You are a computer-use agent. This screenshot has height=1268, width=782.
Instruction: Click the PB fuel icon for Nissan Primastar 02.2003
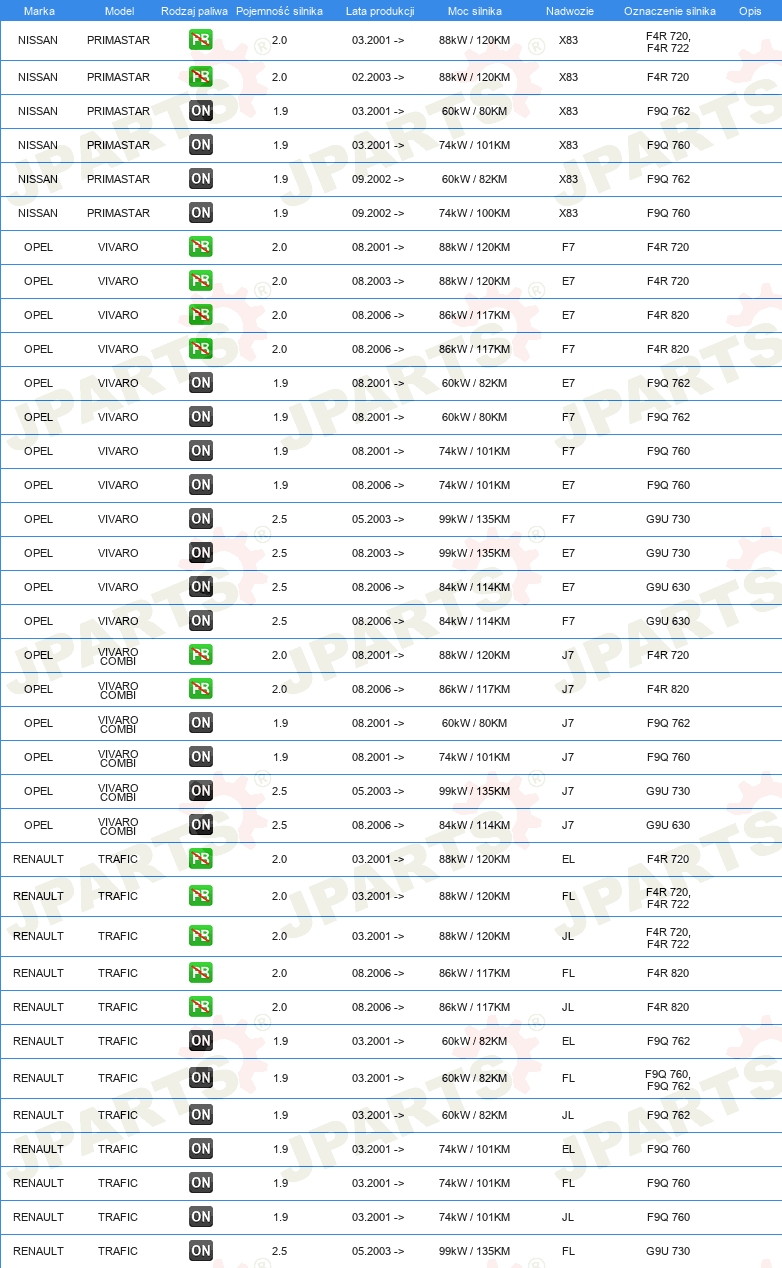tap(201, 77)
